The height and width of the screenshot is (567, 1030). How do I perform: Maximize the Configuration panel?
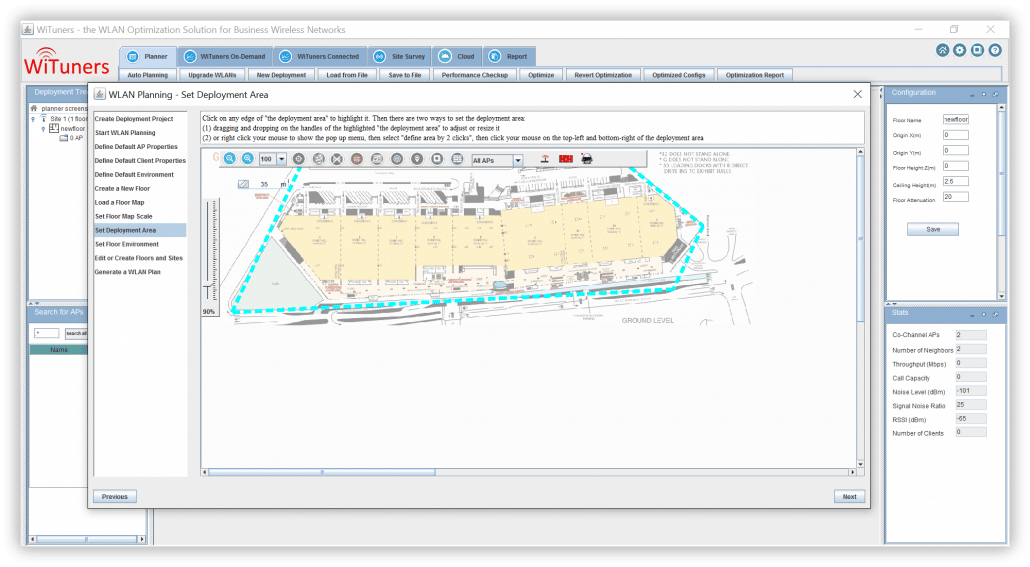pyautogui.click(x=984, y=95)
